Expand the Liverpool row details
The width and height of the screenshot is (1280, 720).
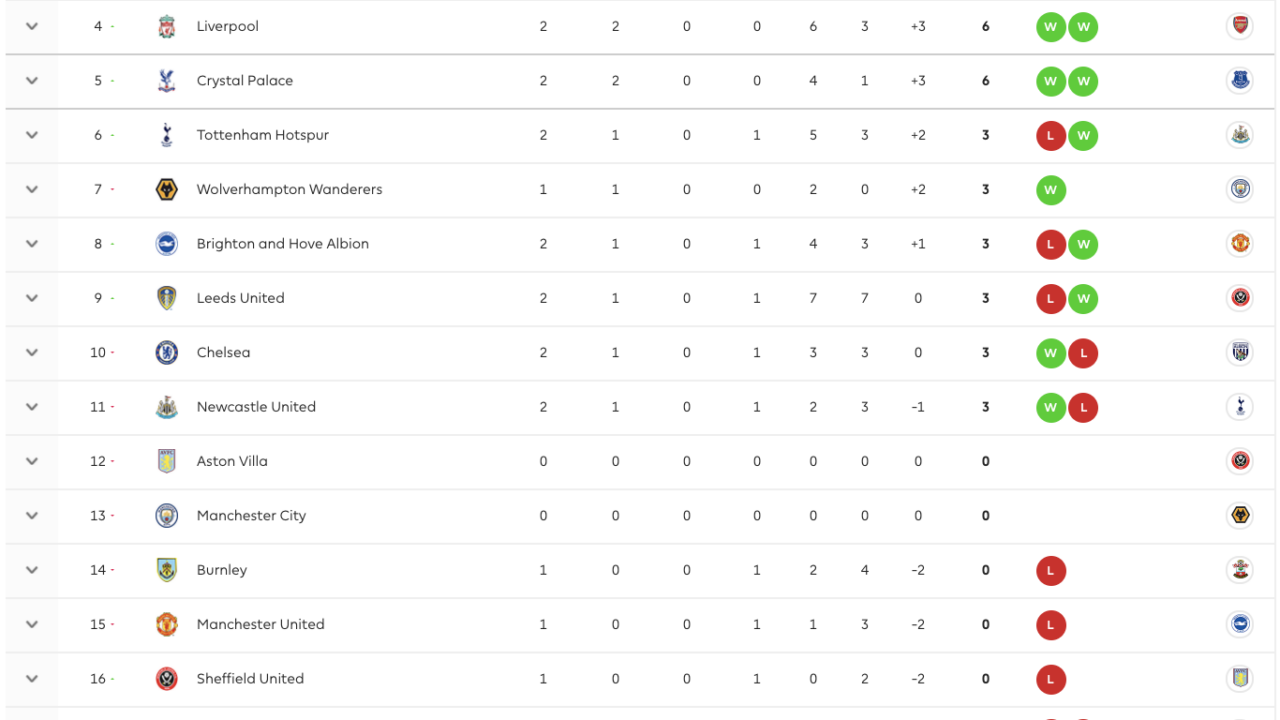click(32, 27)
